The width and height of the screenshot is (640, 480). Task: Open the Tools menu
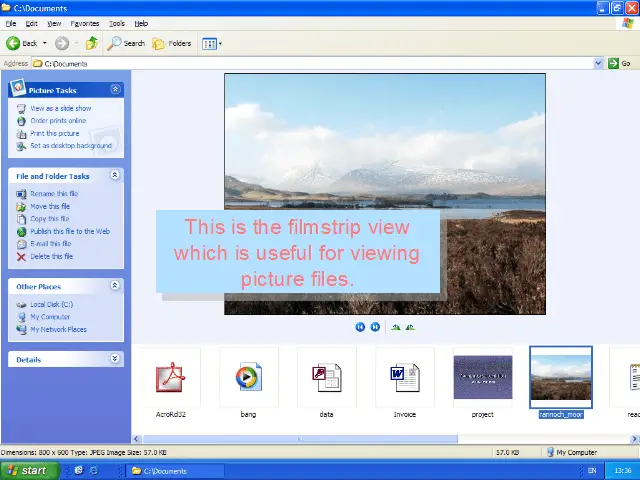tap(117, 23)
